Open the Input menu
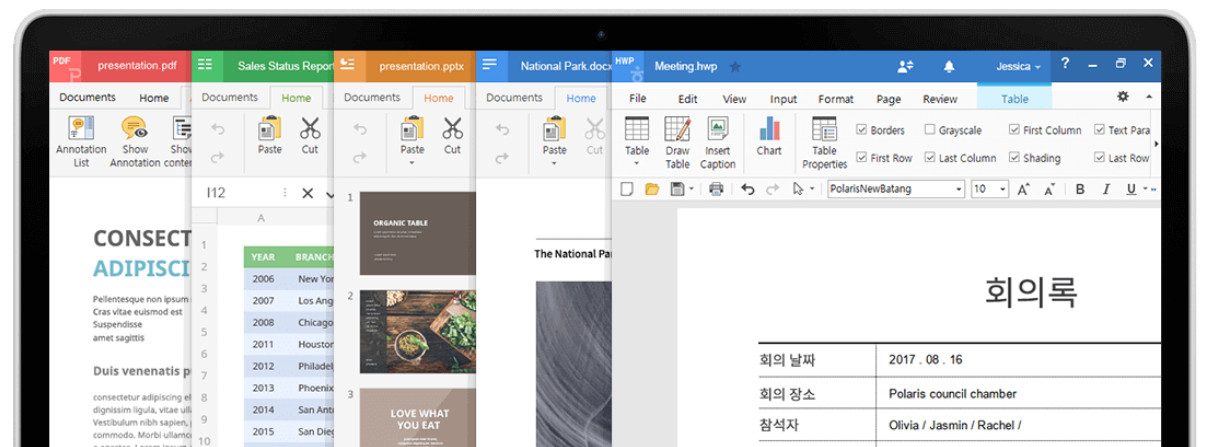The height and width of the screenshot is (447, 1216). (784, 99)
